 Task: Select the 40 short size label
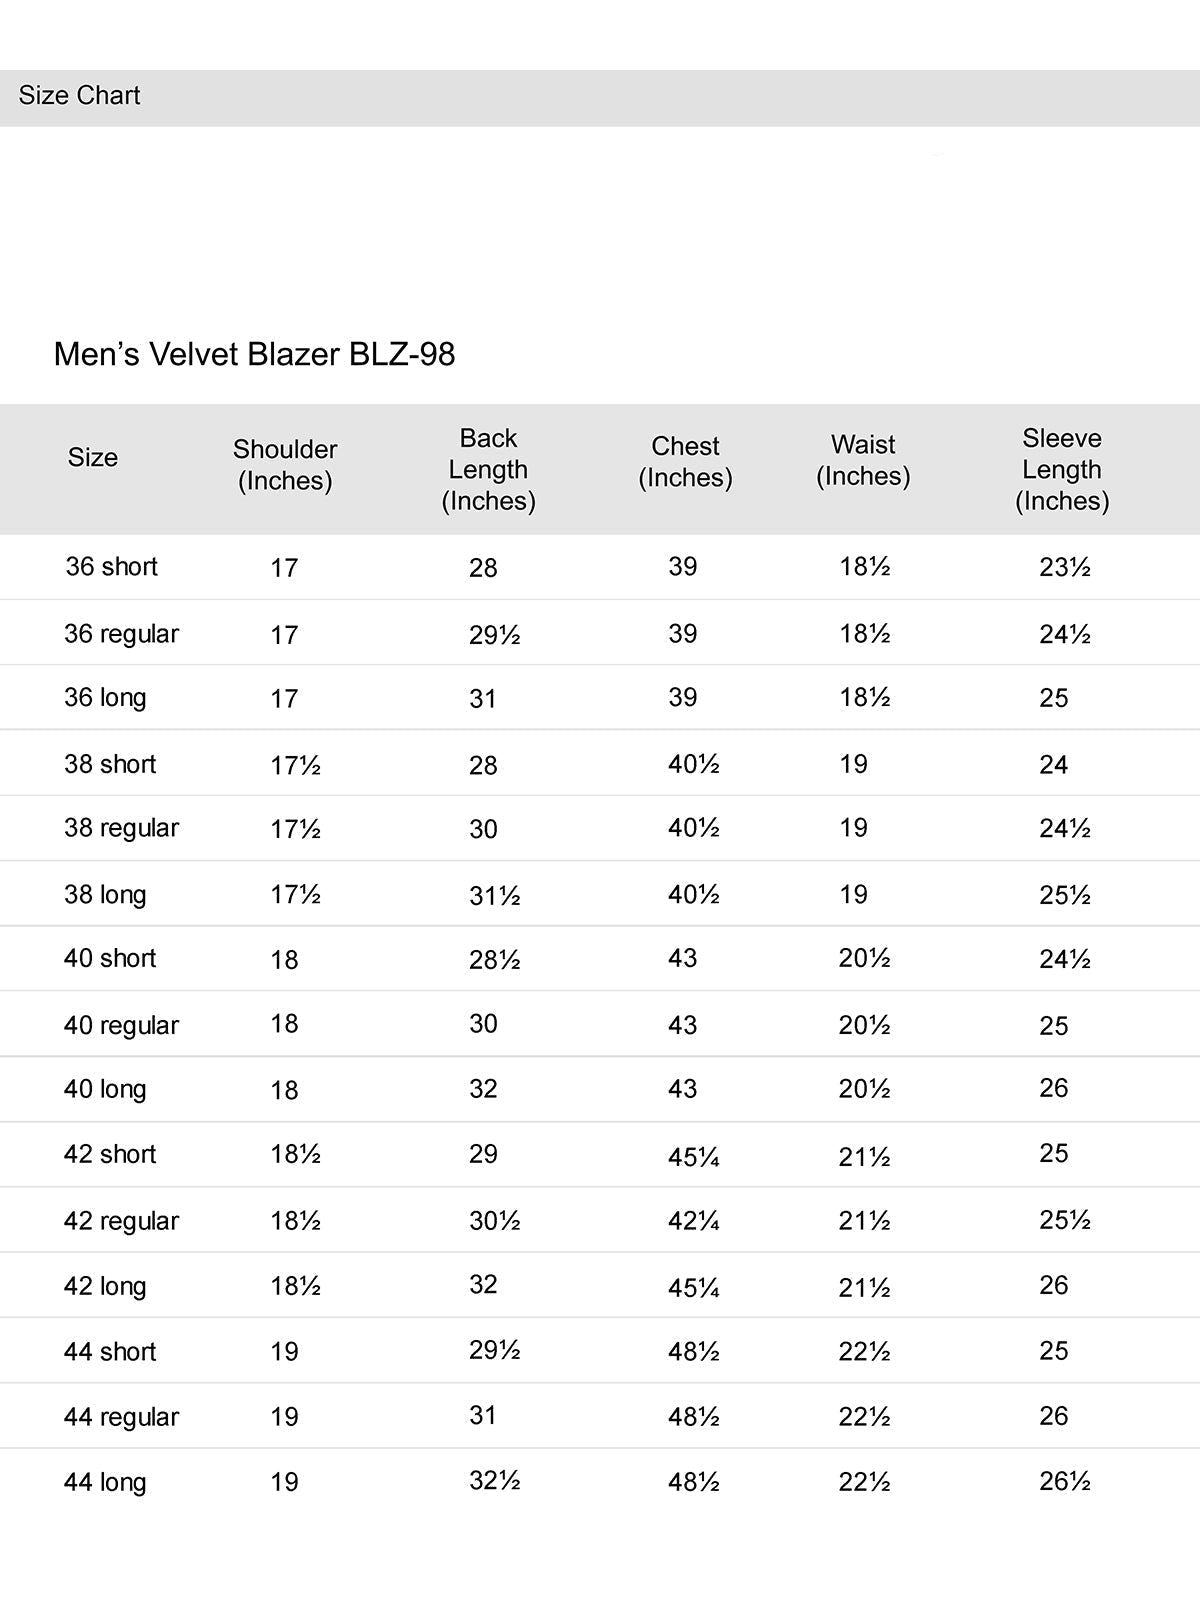tap(110, 959)
